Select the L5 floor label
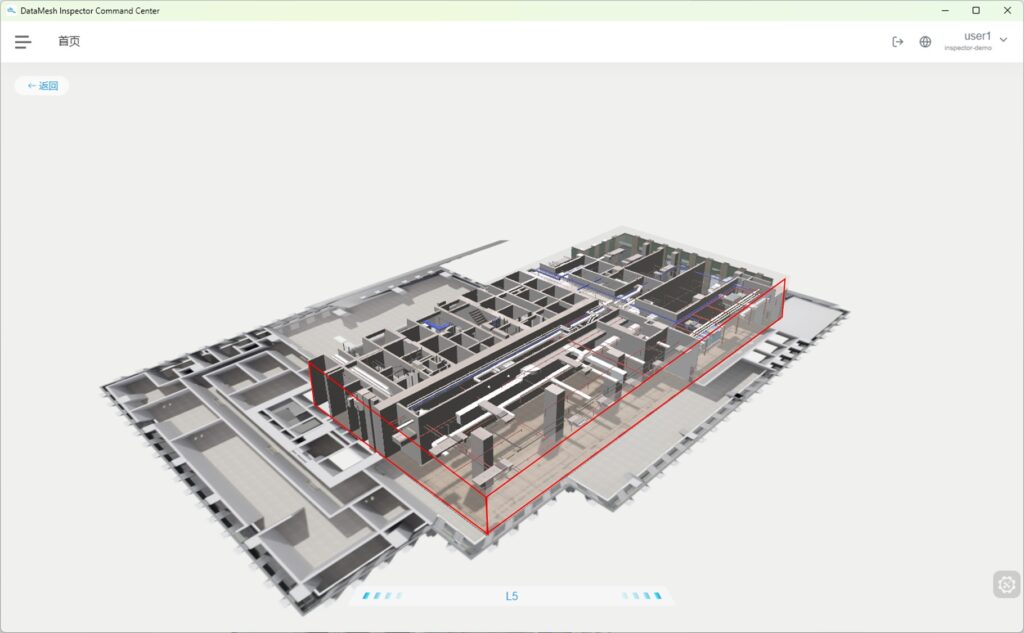 (x=512, y=596)
